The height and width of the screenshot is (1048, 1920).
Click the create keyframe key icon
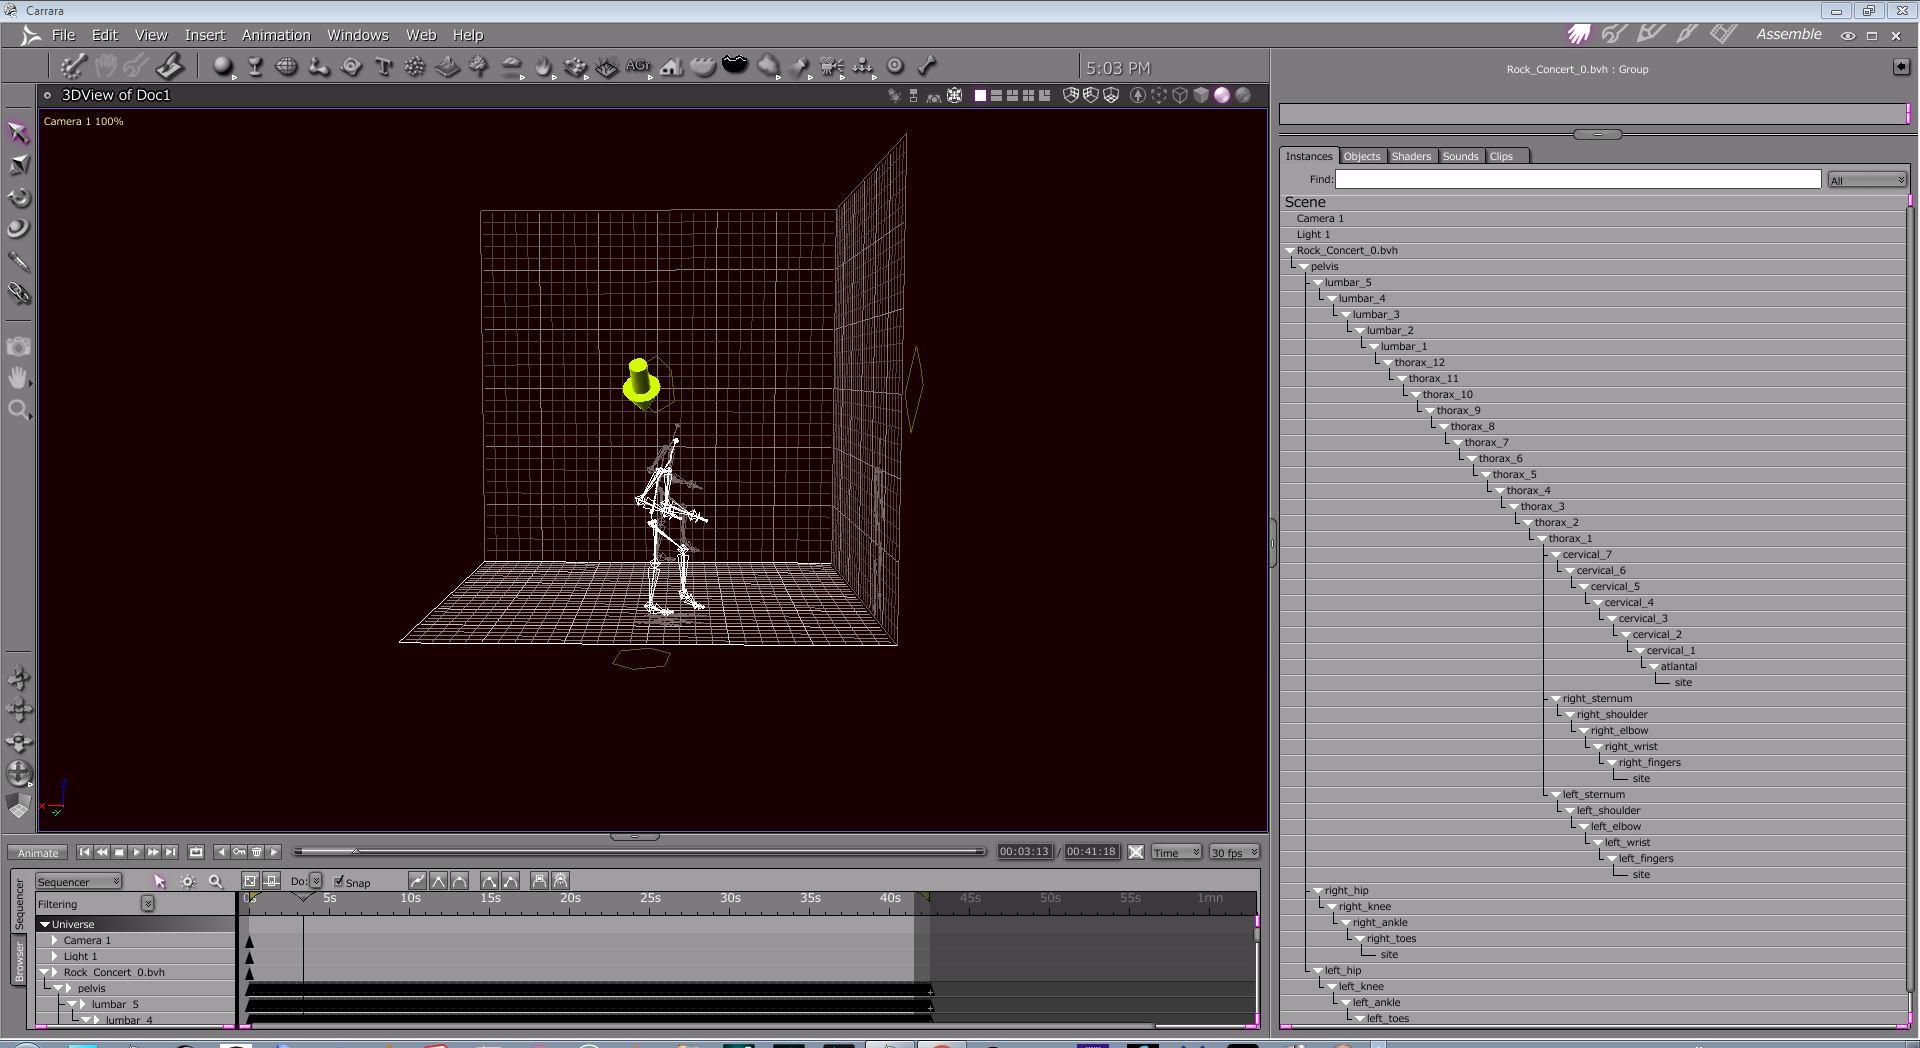[239, 852]
